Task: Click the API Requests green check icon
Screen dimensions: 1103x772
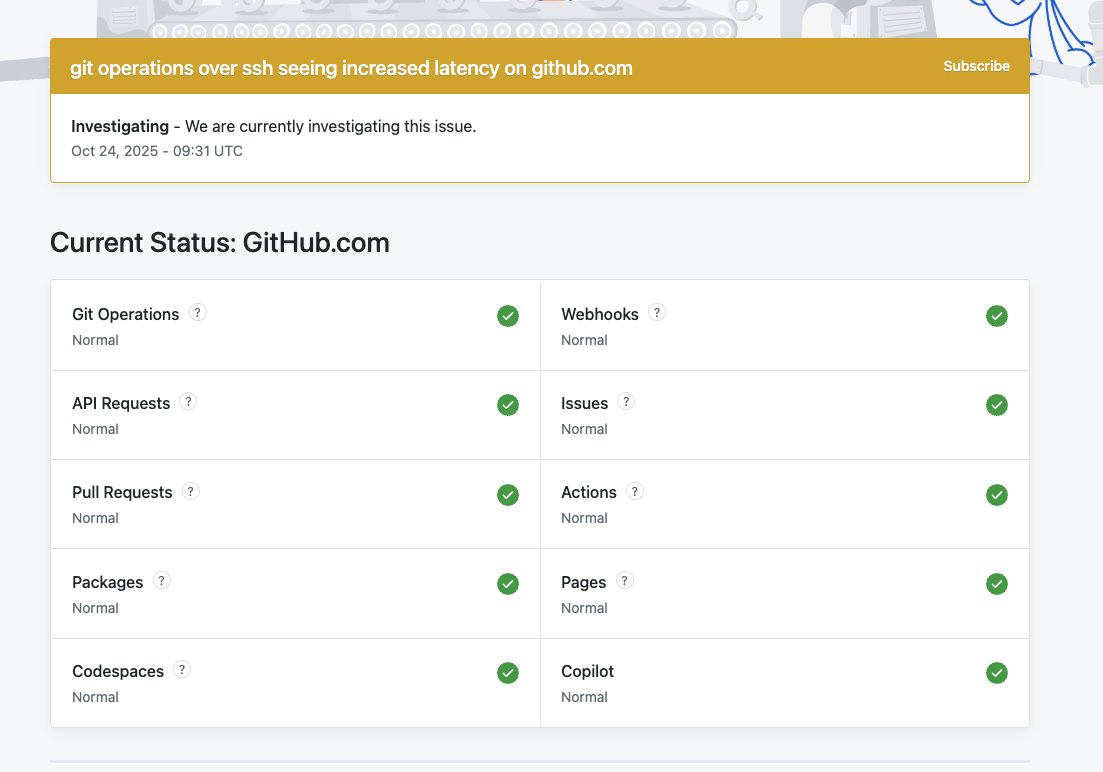Action: (x=508, y=405)
